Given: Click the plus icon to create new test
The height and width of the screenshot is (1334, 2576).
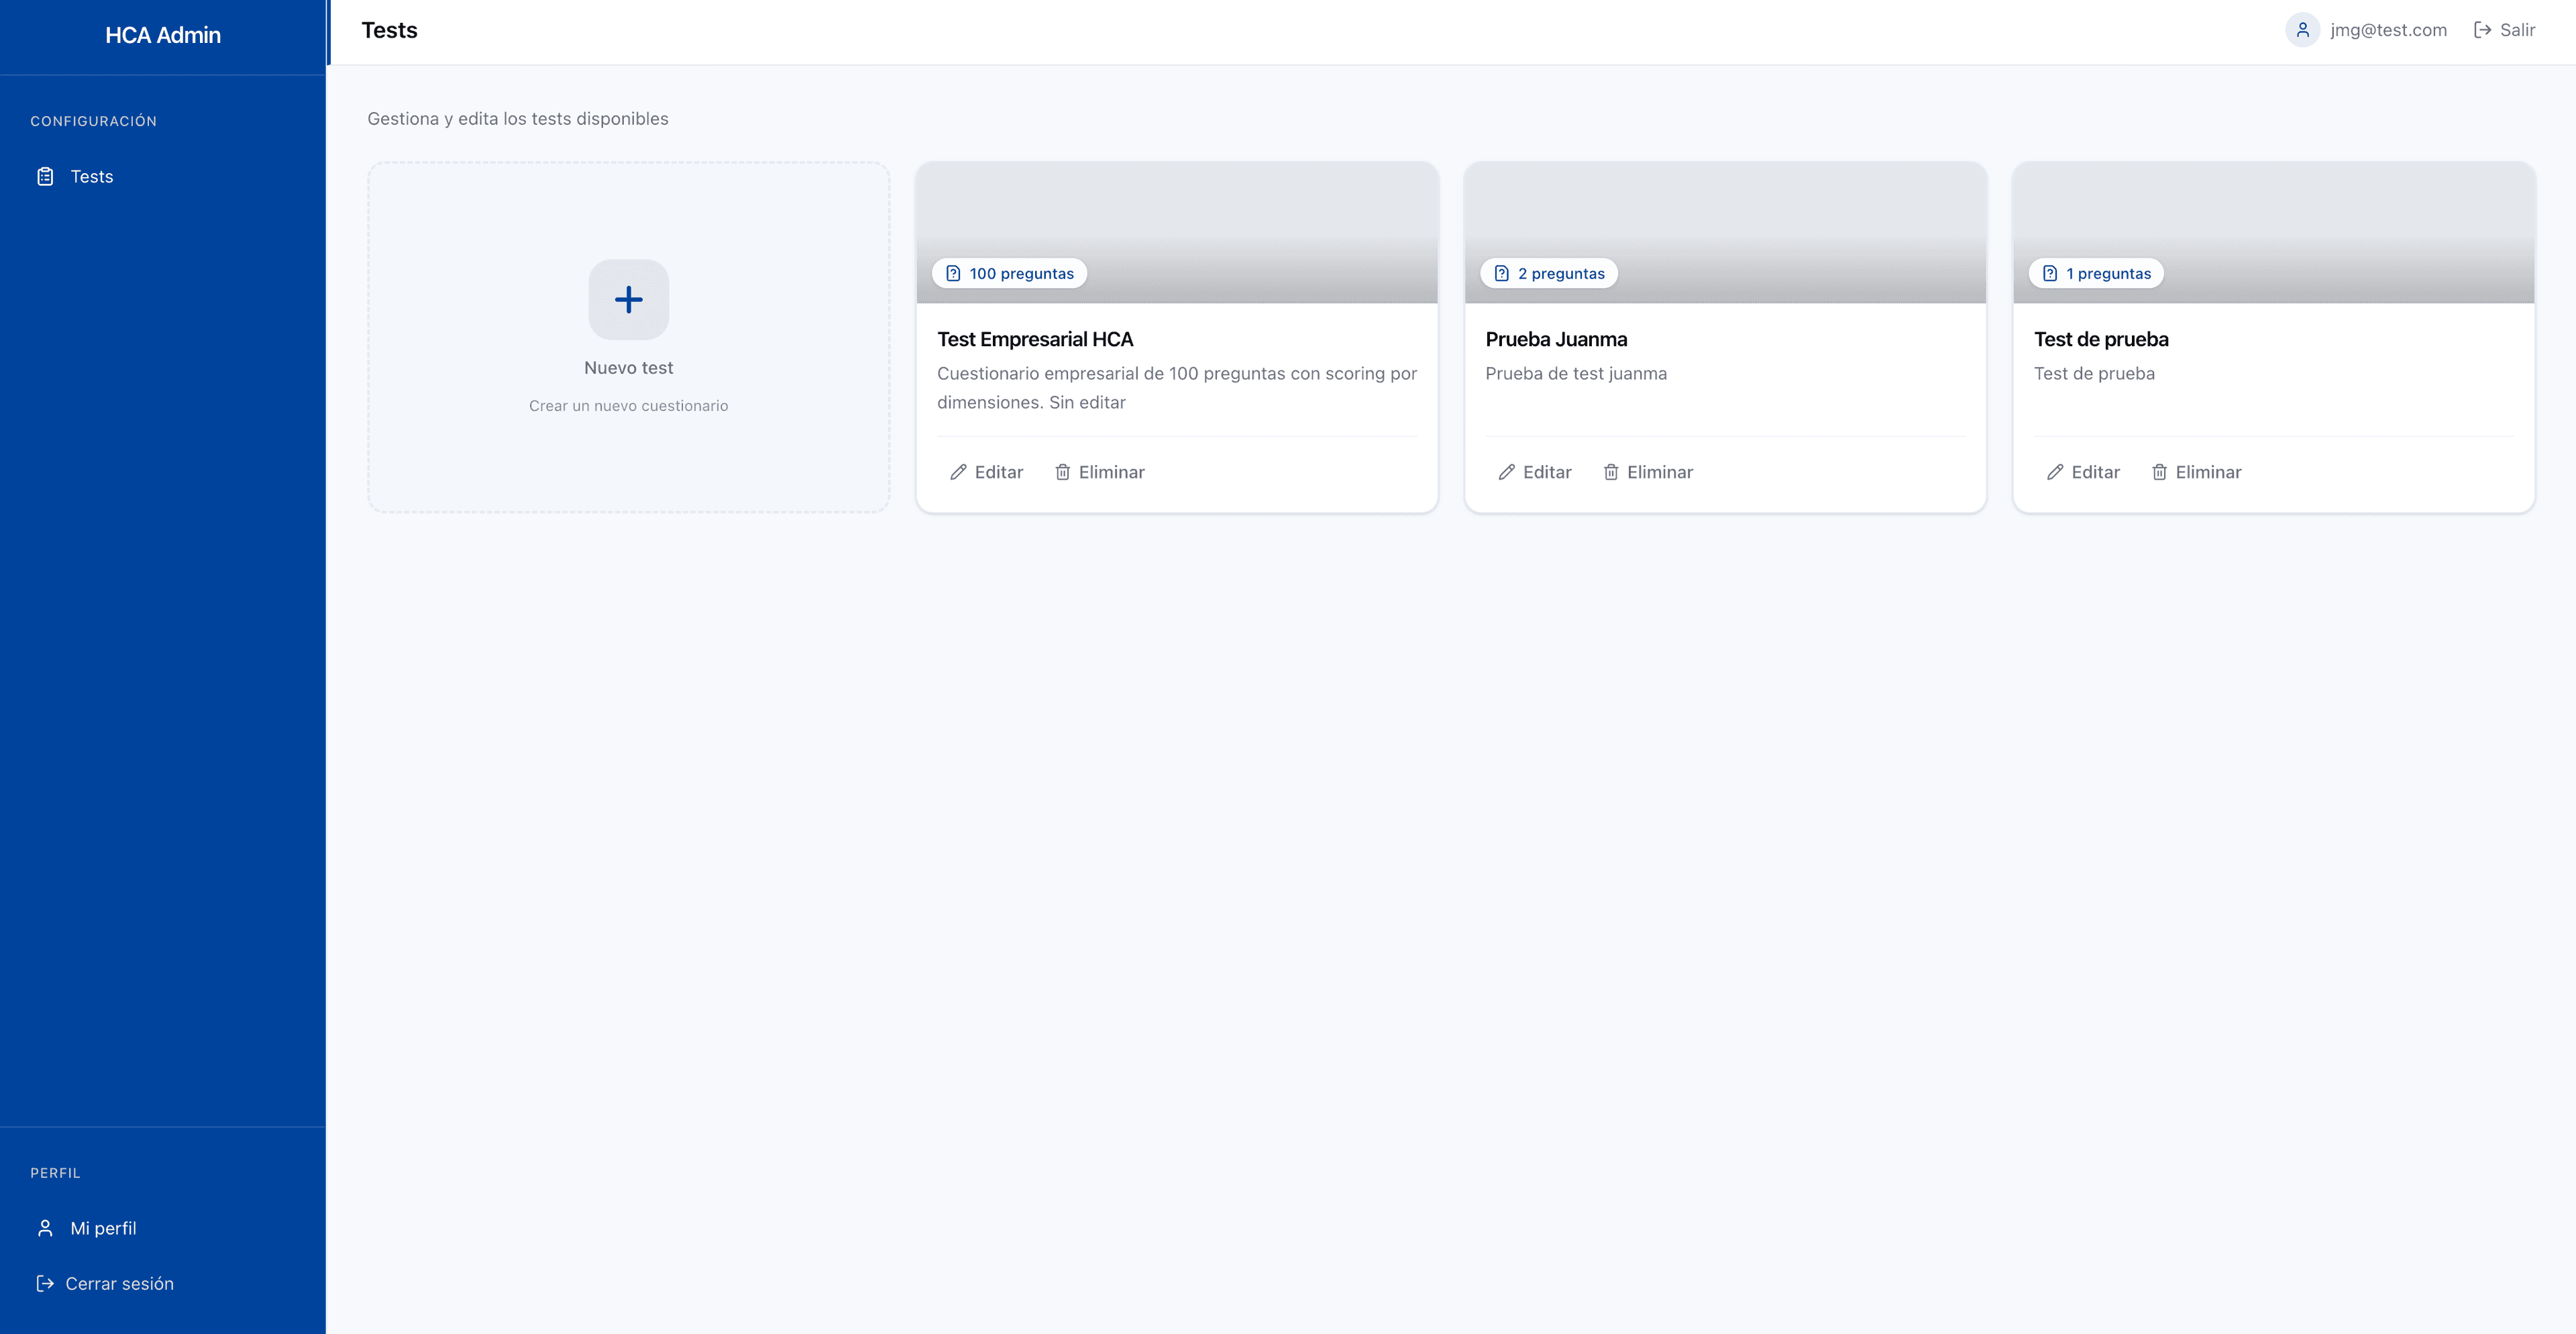Looking at the screenshot, I should pos(628,299).
